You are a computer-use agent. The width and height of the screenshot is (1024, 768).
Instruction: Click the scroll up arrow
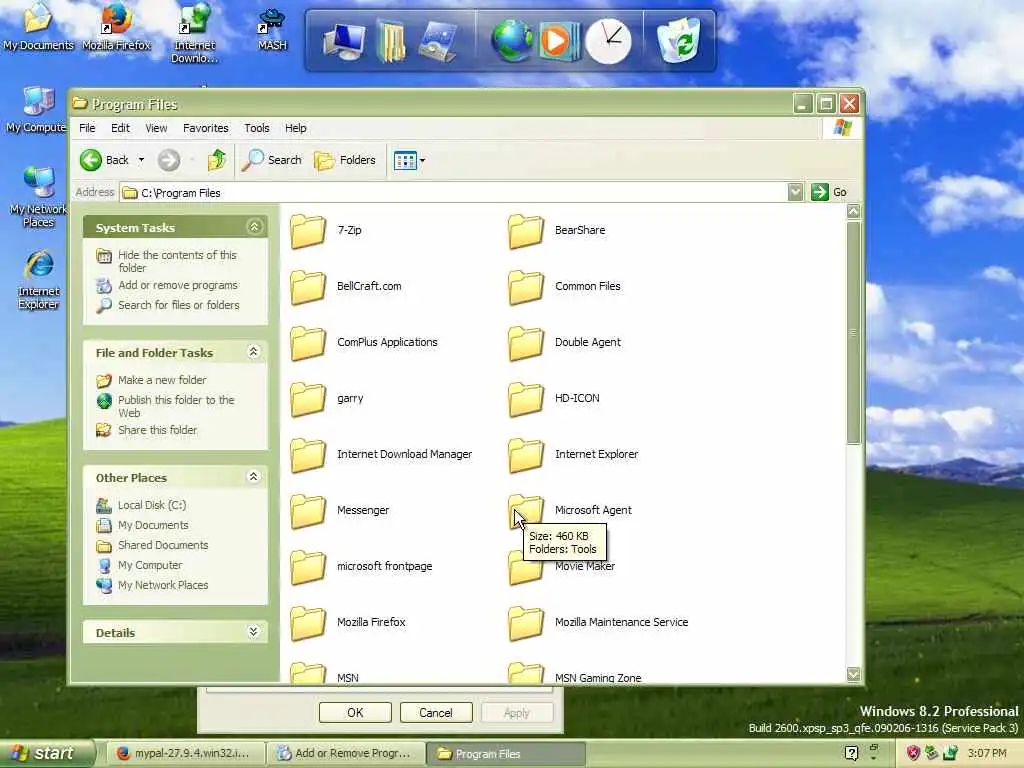click(853, 212)
